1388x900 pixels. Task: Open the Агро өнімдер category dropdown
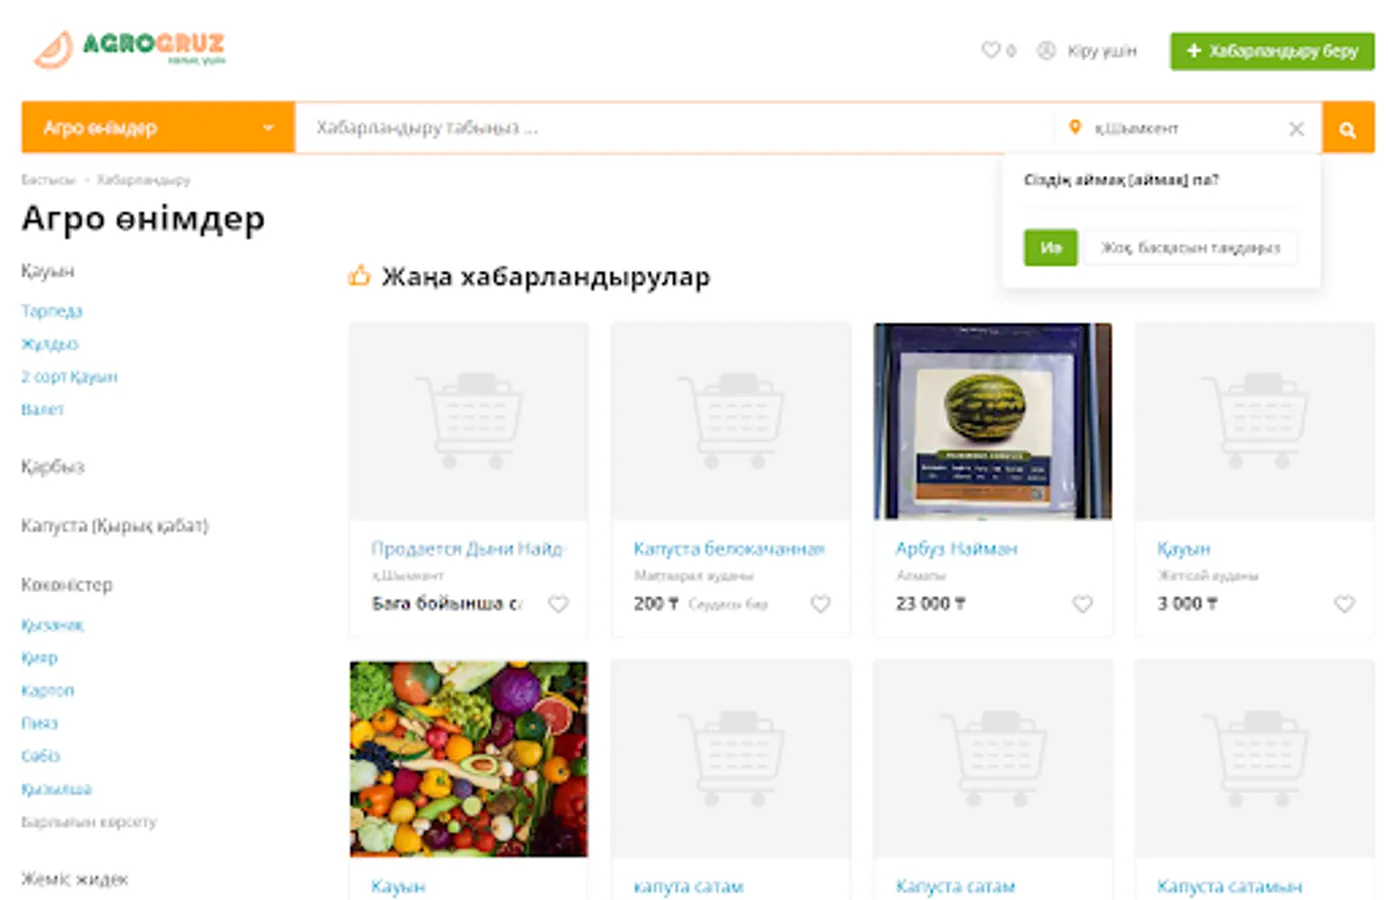click(x=158, y=128)
